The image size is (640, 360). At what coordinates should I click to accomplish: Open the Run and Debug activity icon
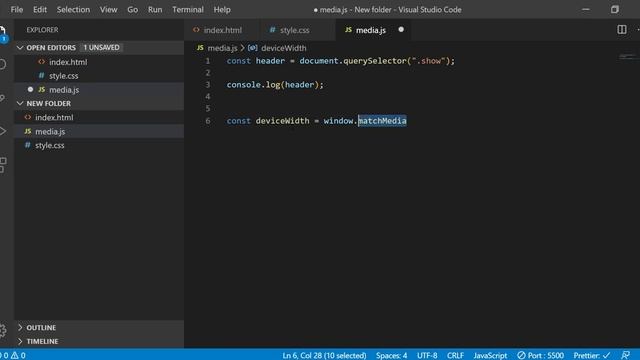[2, 131]
